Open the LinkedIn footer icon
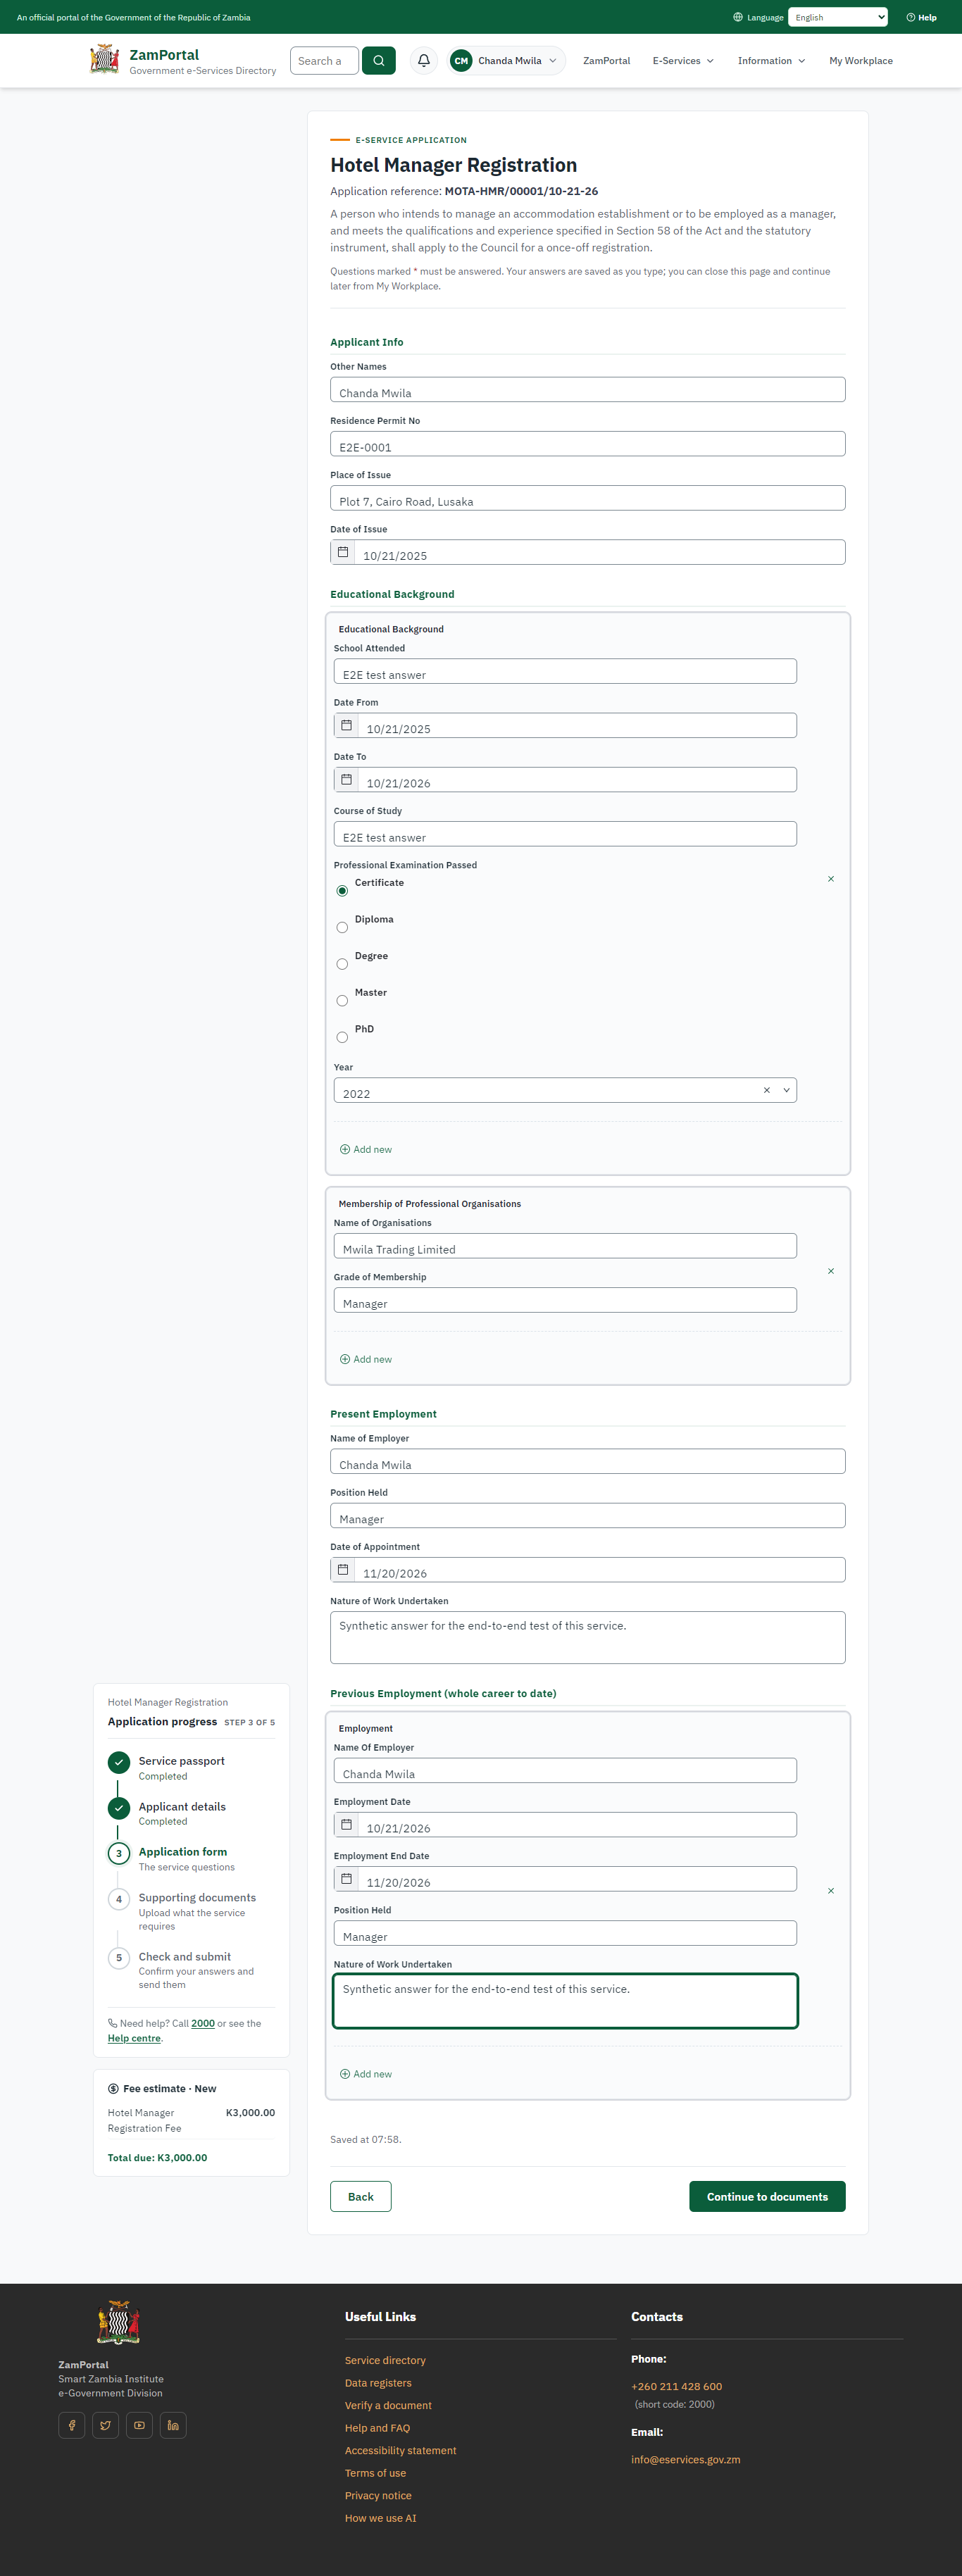 click(173, 2425)
